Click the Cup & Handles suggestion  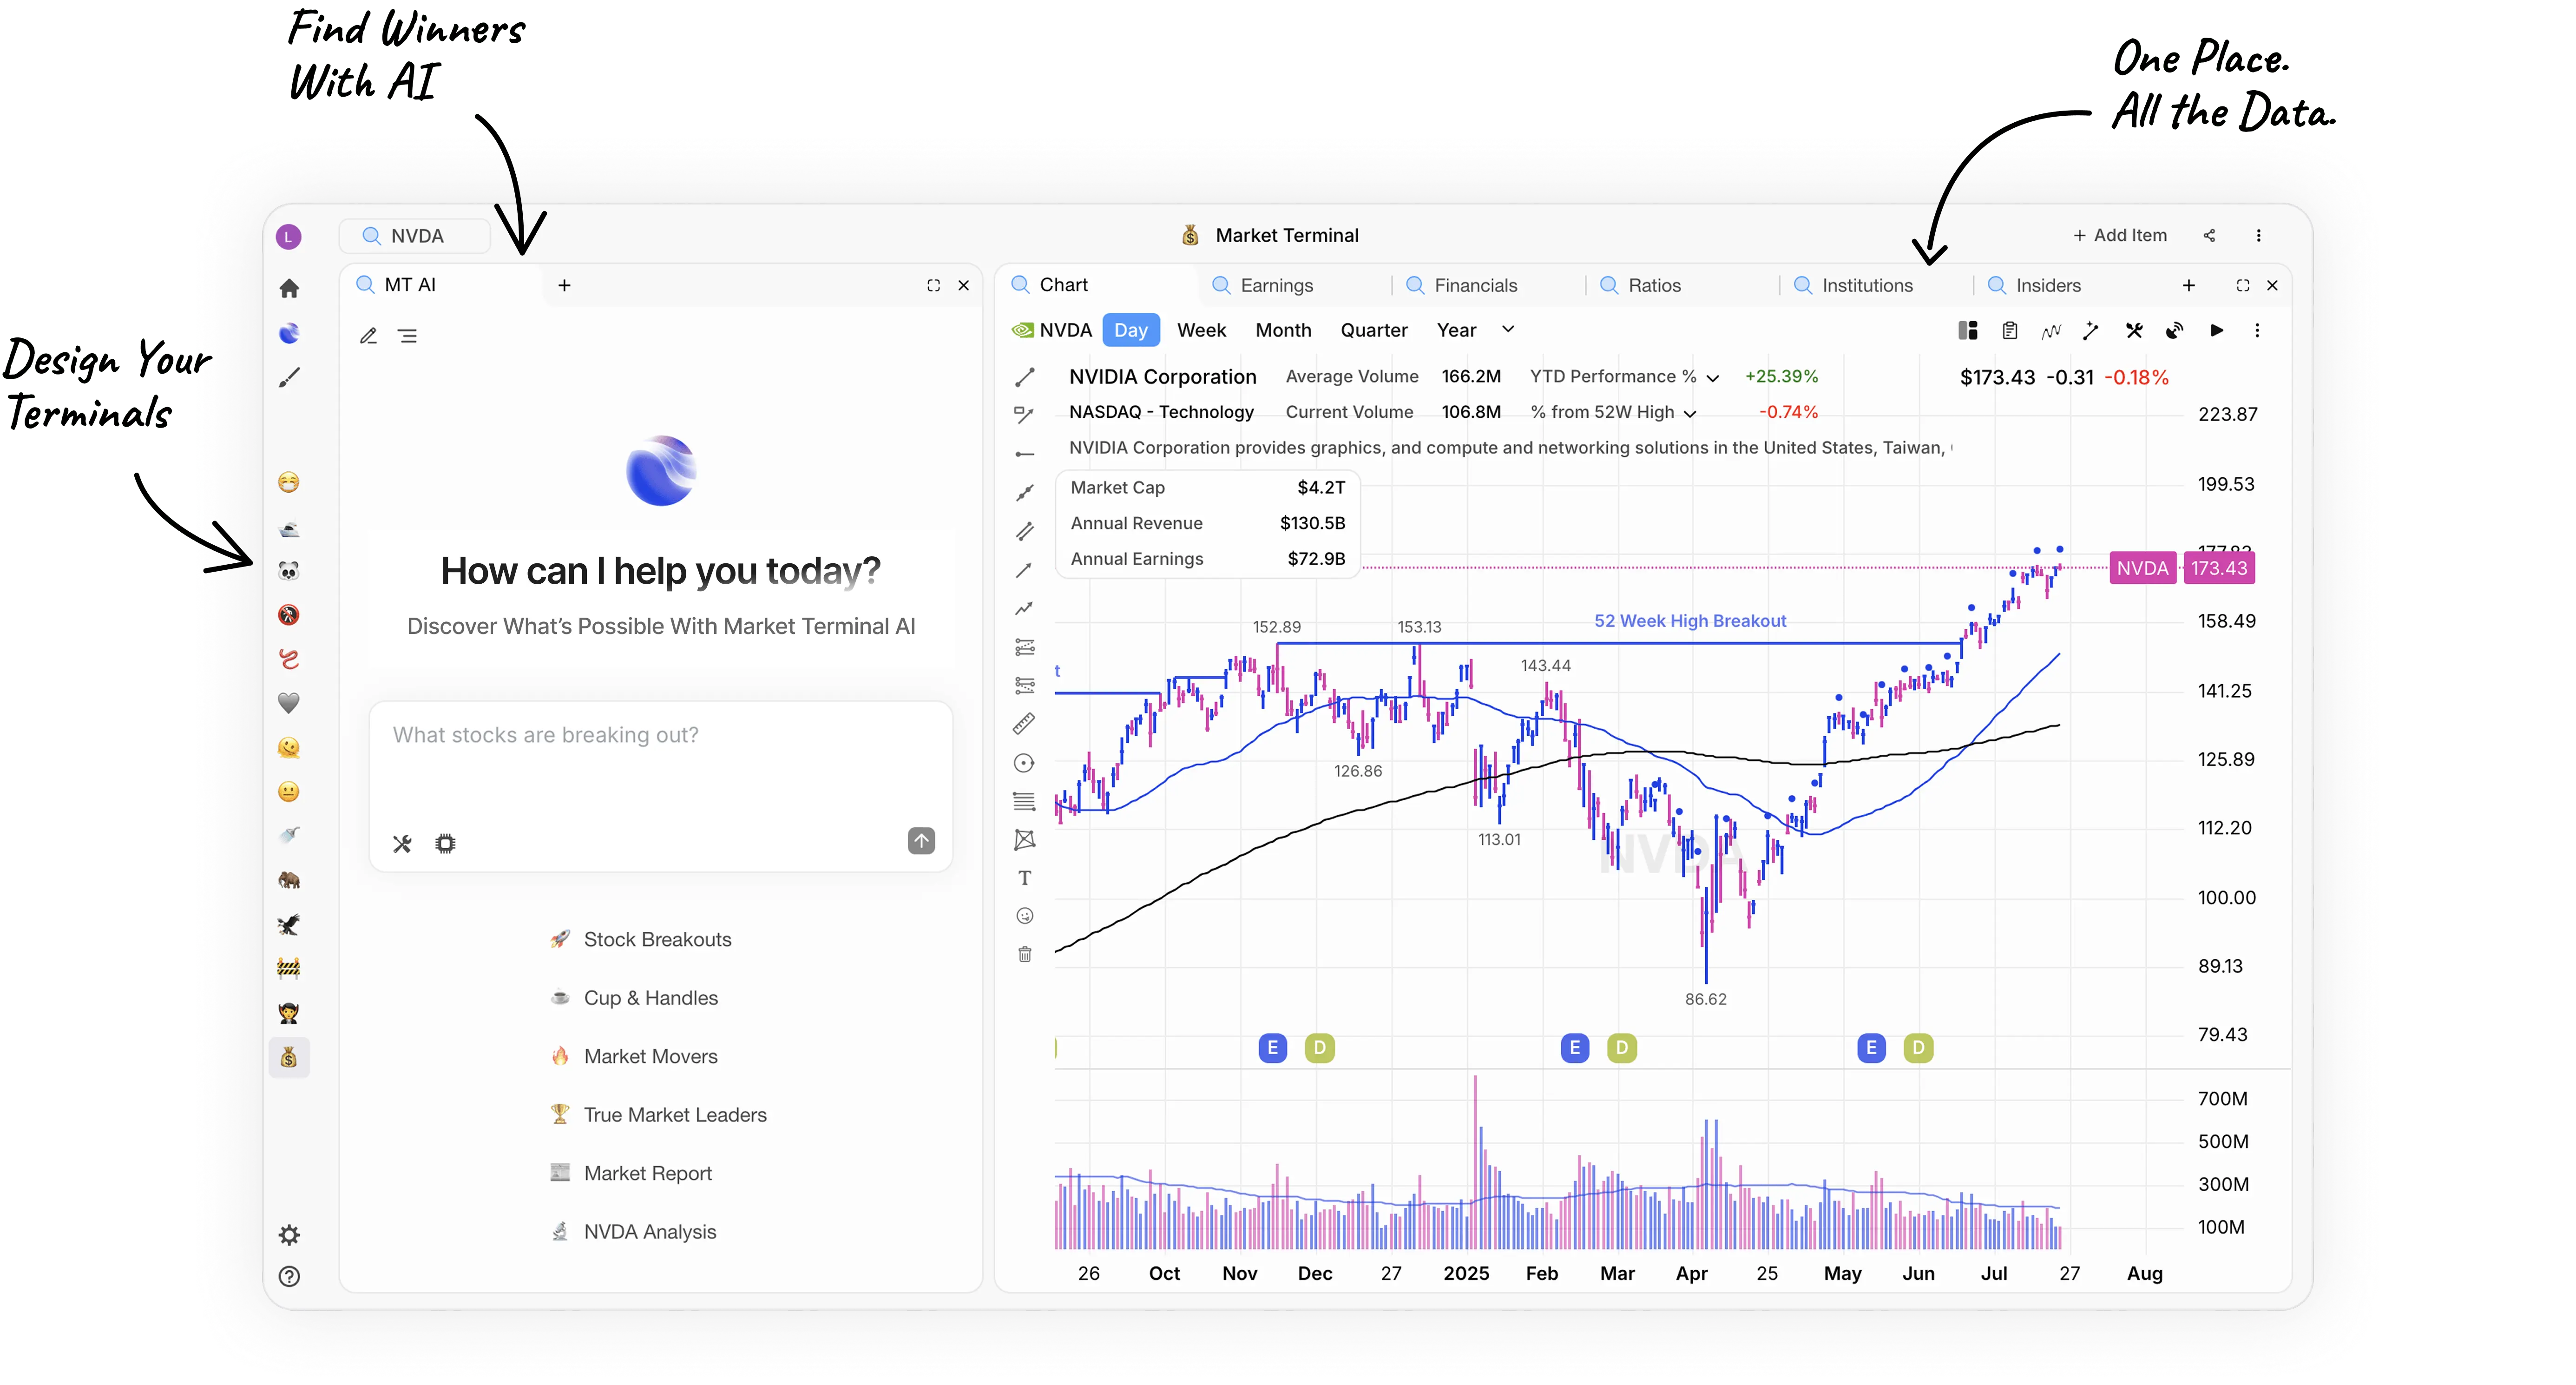tap(634, 998)
